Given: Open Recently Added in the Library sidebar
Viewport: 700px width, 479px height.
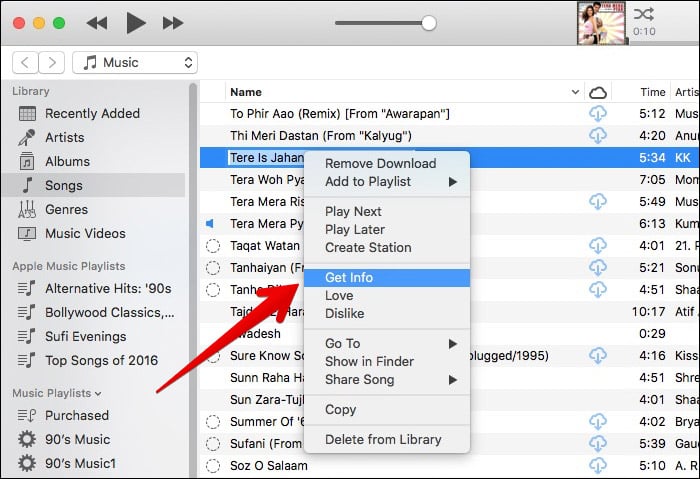Looking at the screenshot, I should pos(93,113).
